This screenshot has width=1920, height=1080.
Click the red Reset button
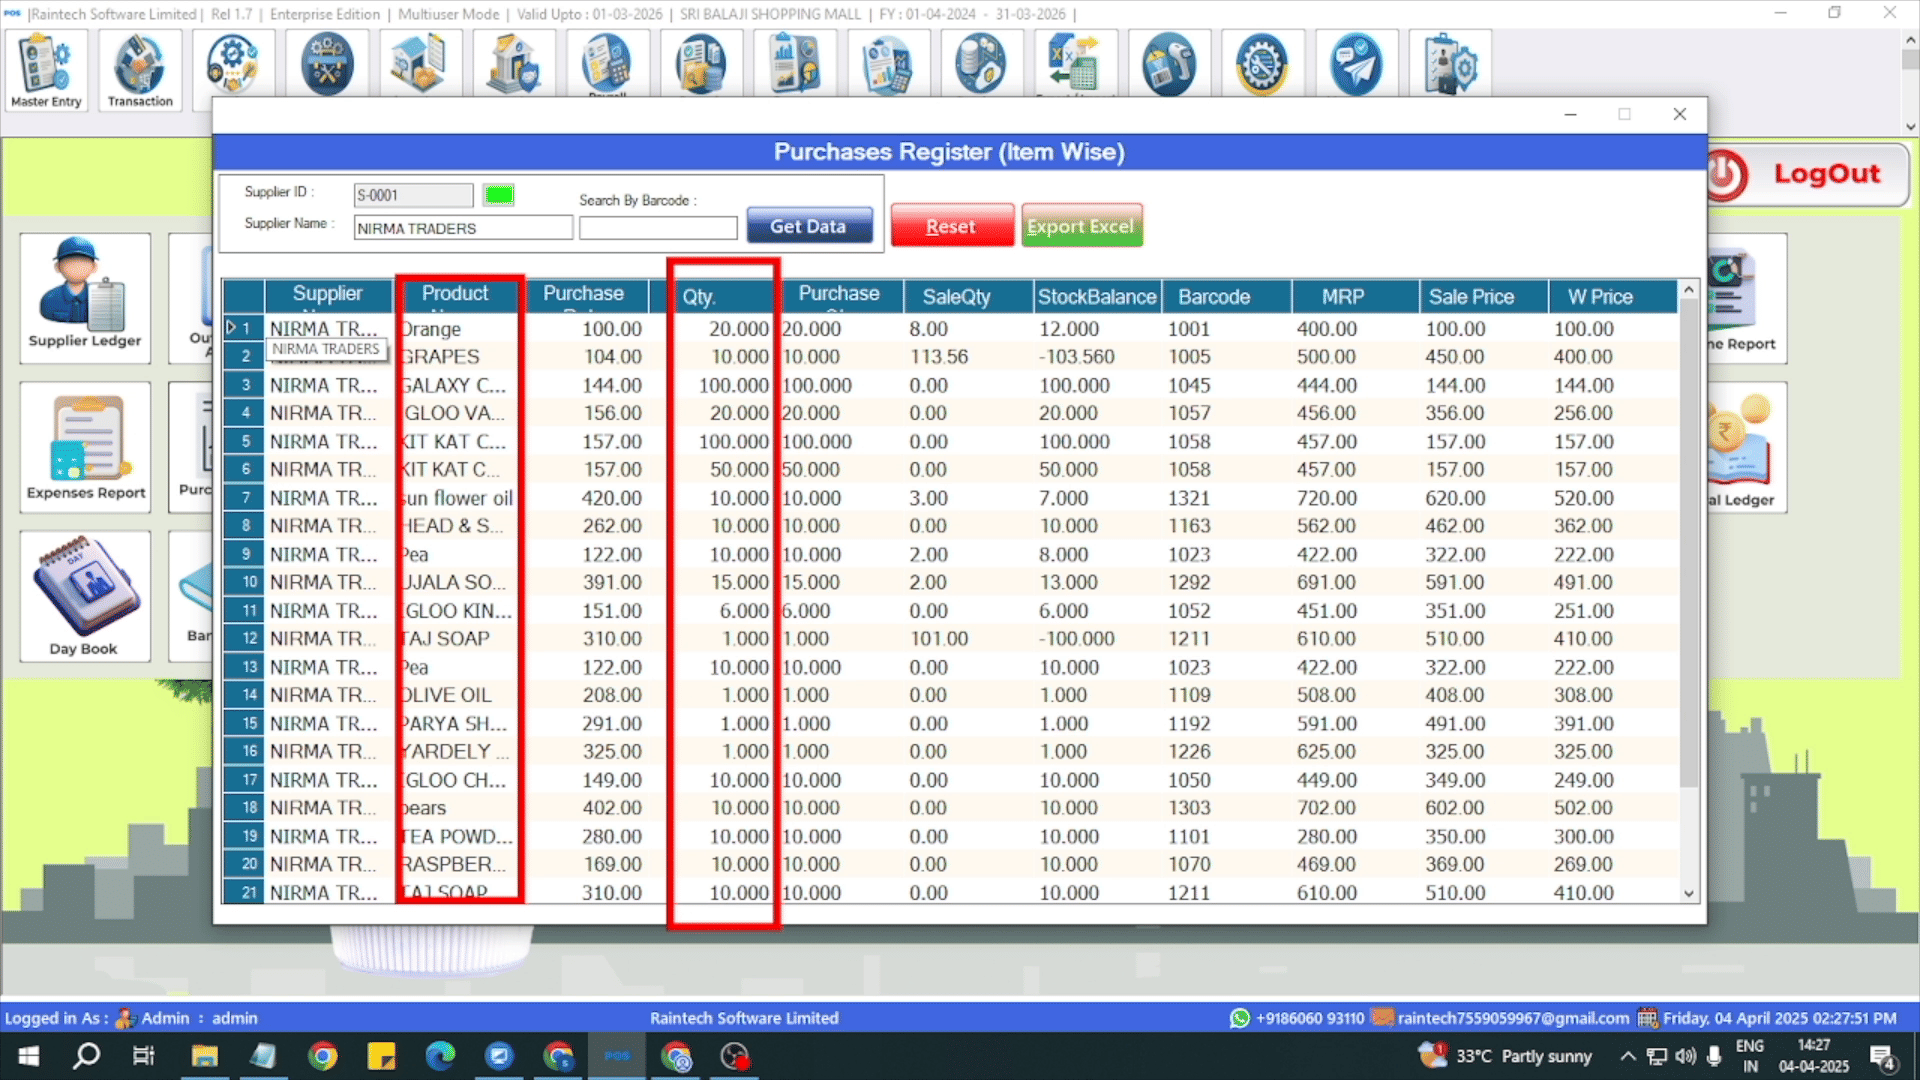(951, 227)
